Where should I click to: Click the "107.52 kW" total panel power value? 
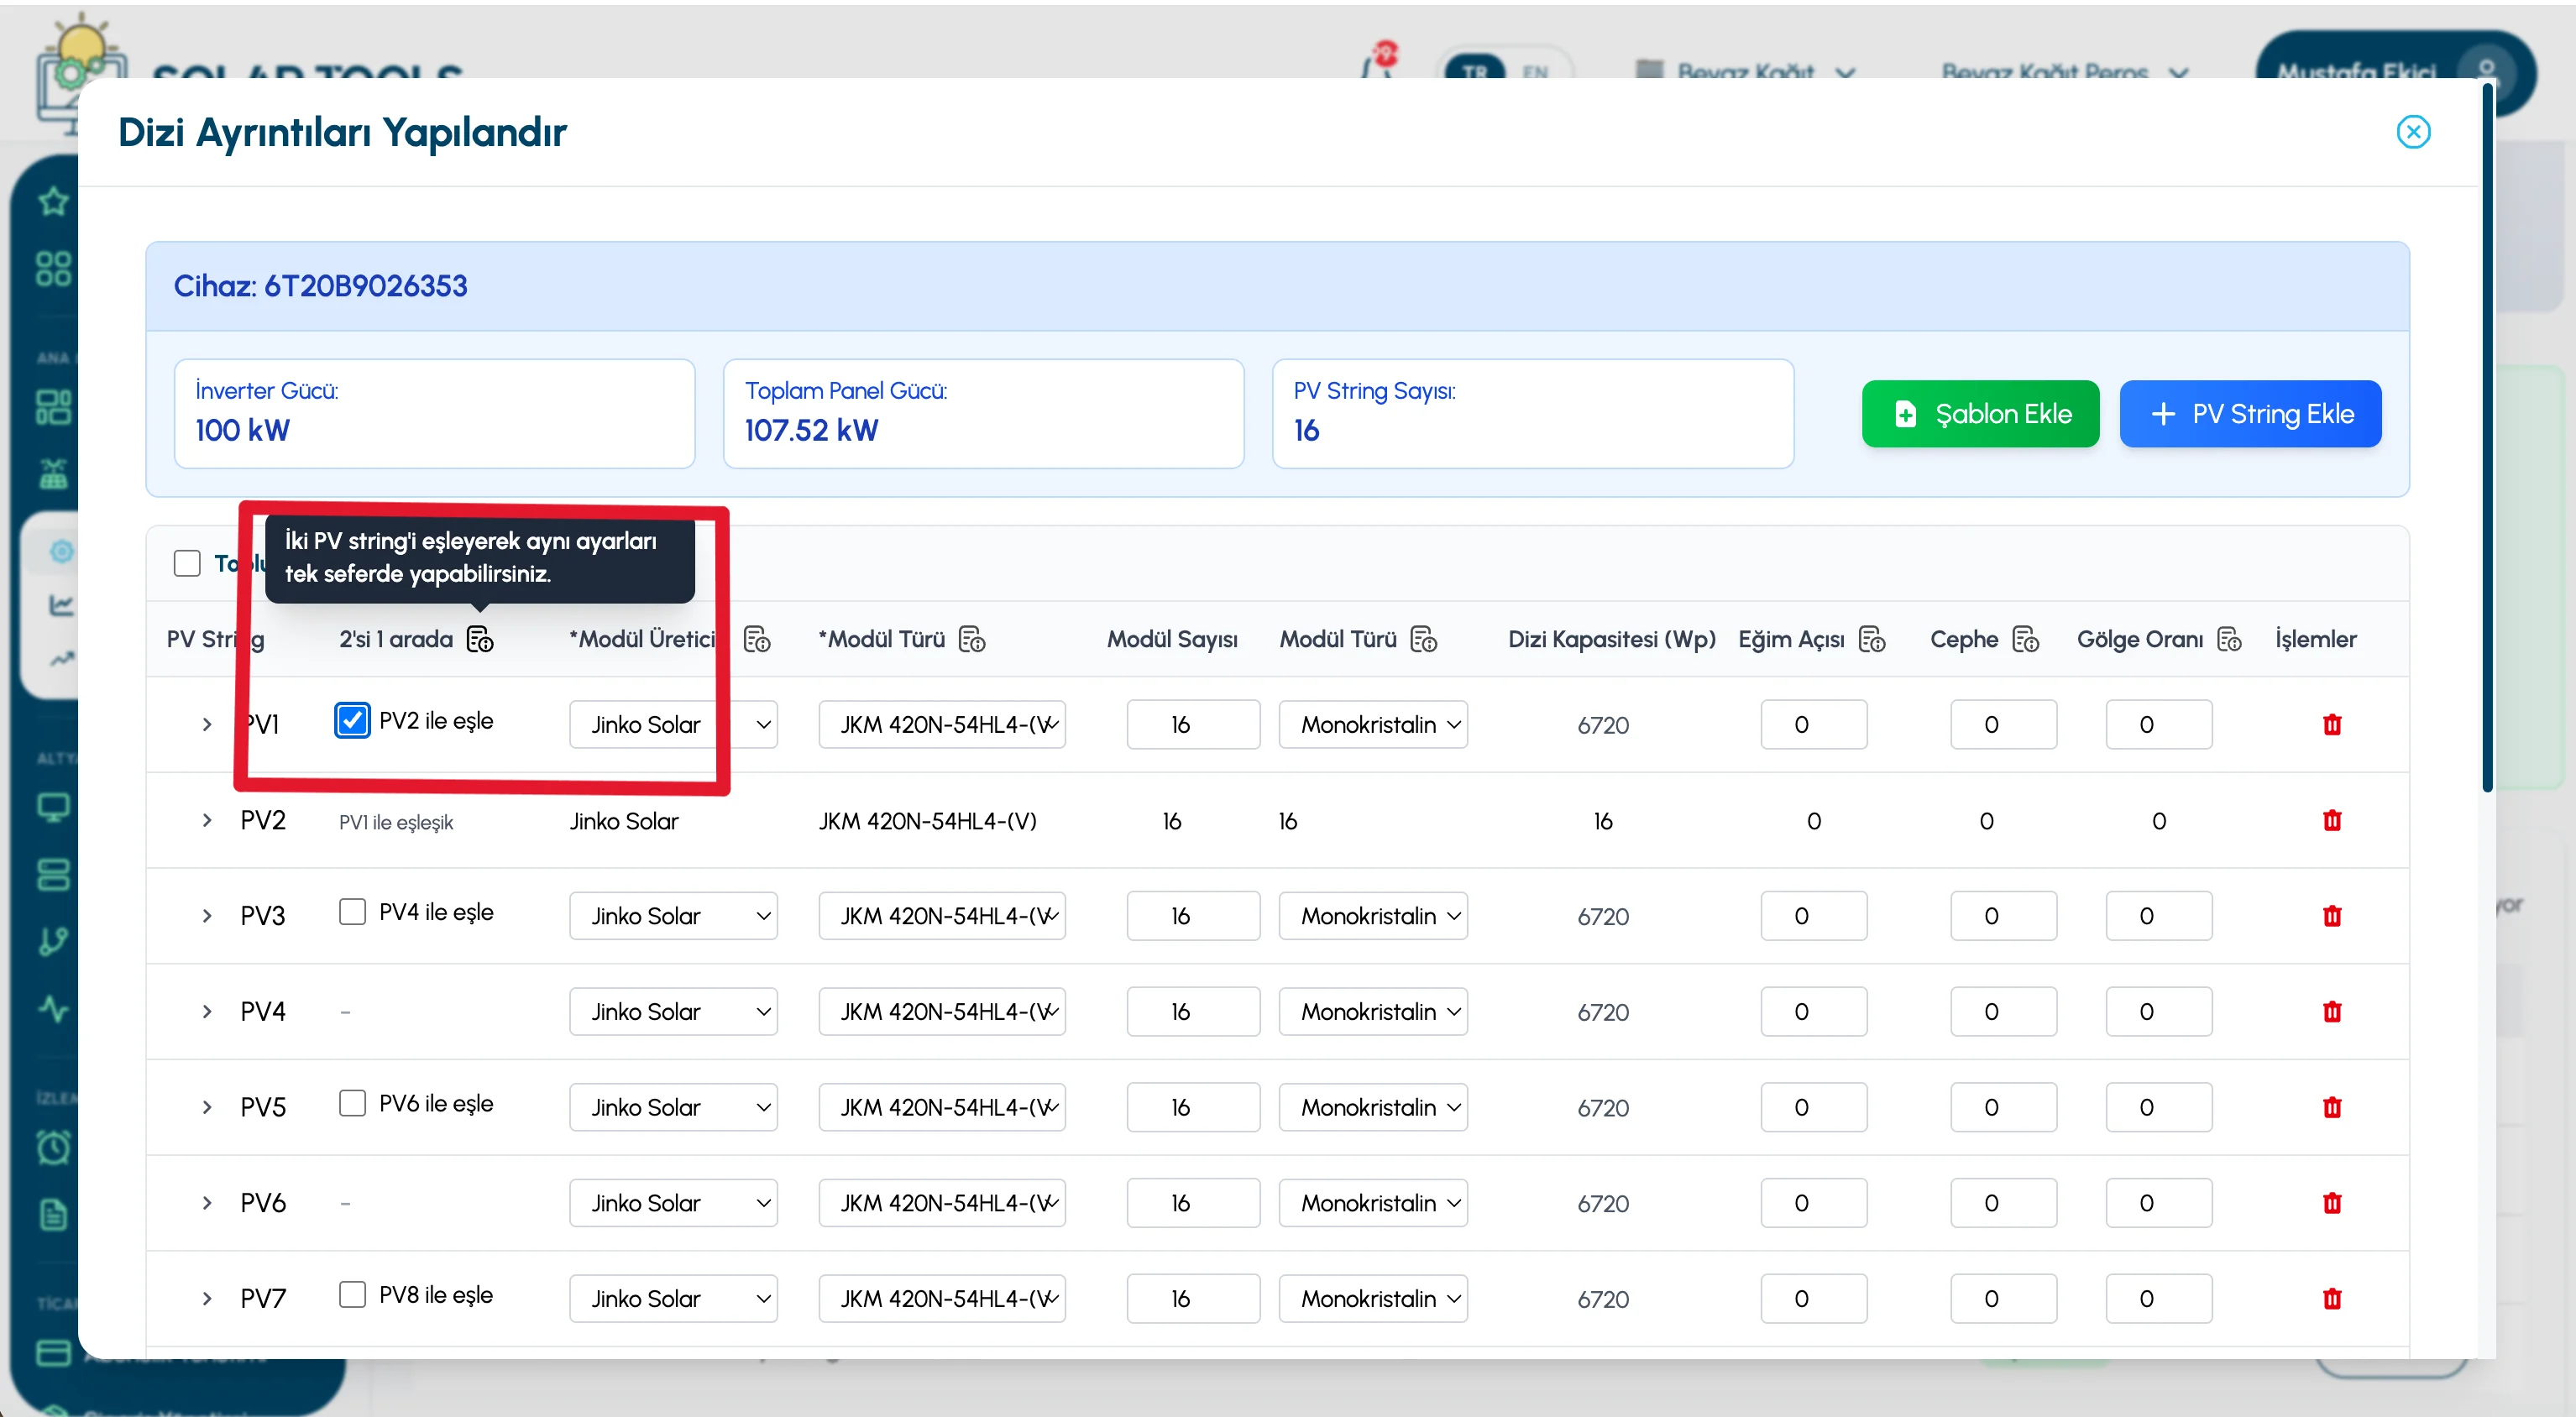pyautogui.click(x=811, y=430)
